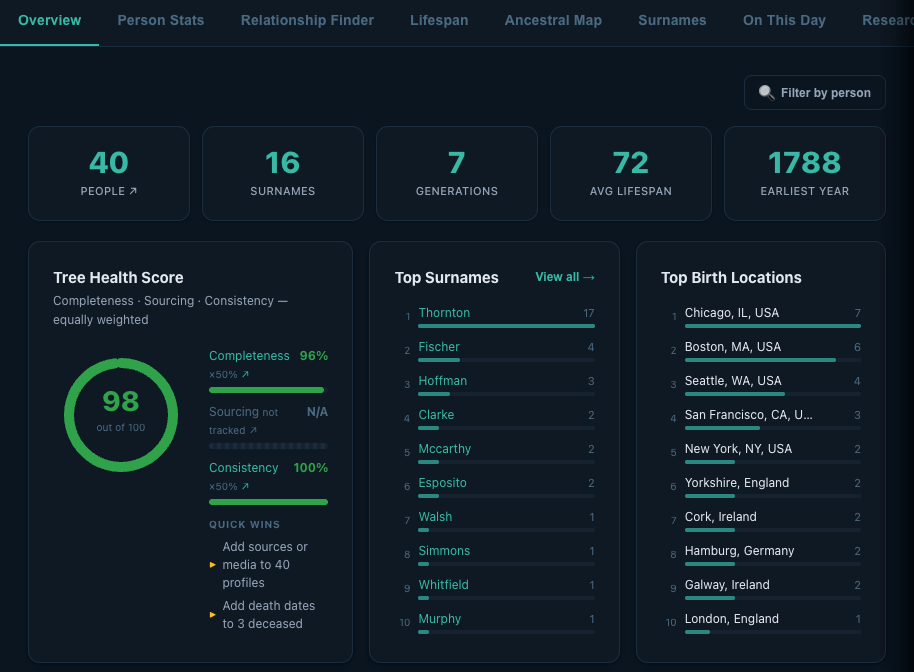Open the Murphy surname link
This screenshot has height=672, width=914.
(x=440, y=619)
